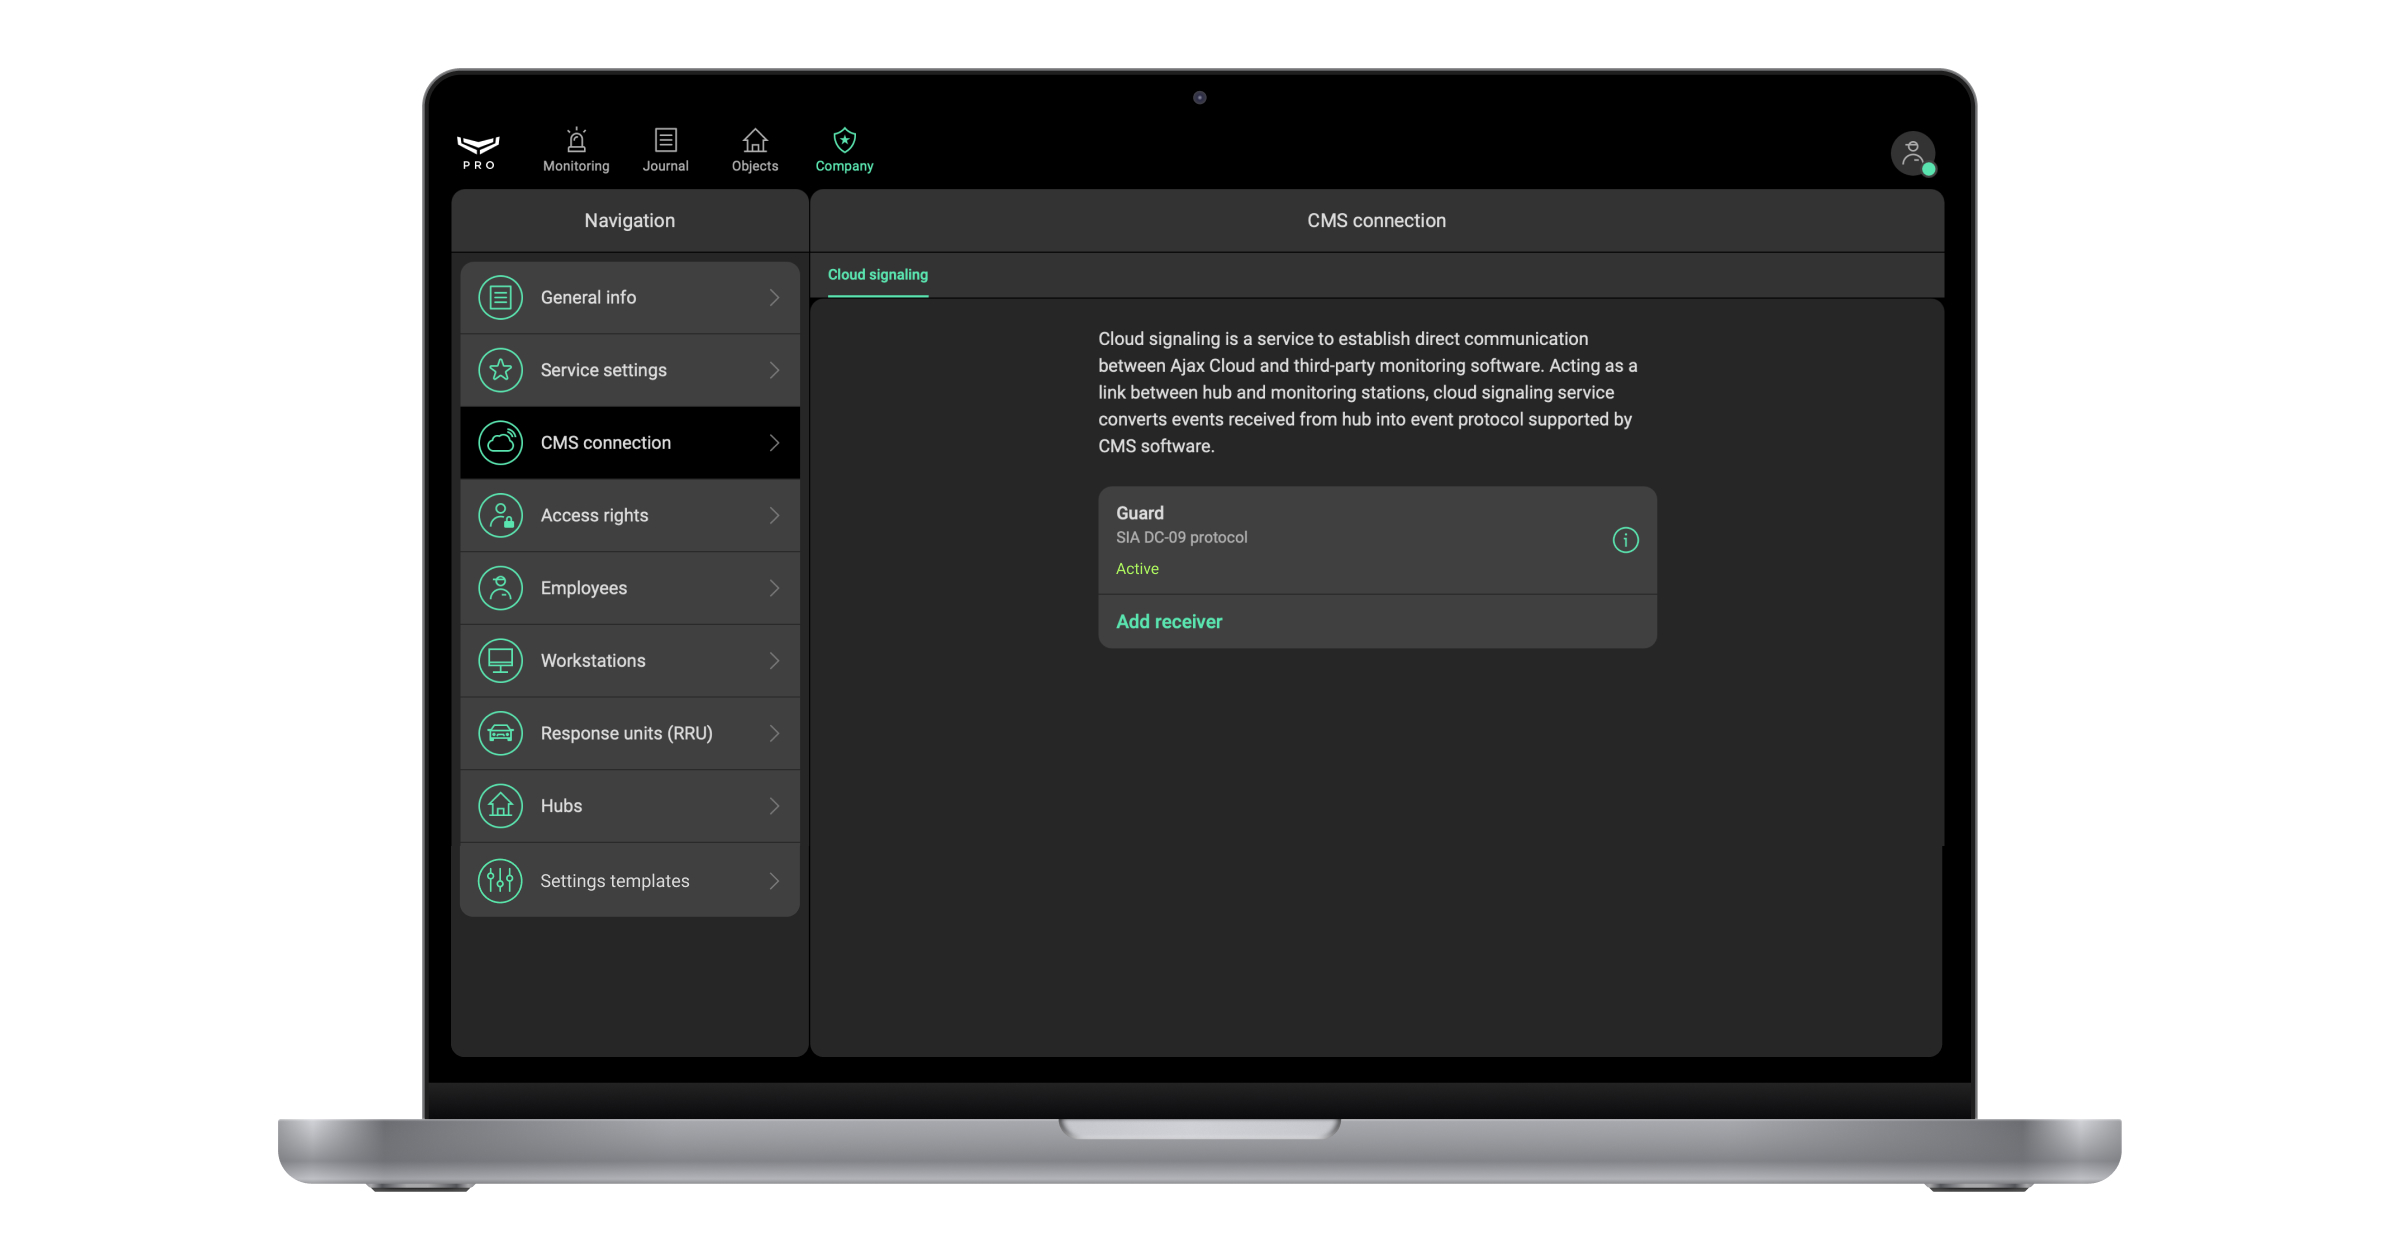
Task: Expand Workstations chevron
Action: coord(774,661)
